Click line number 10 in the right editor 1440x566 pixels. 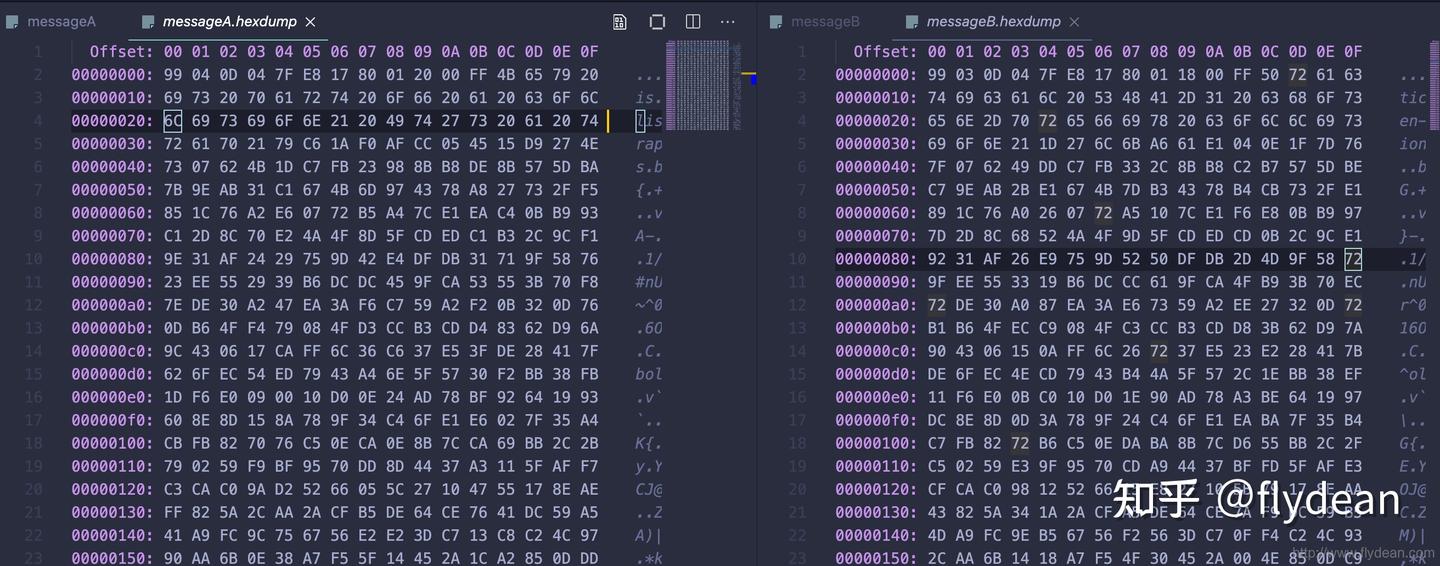[800, 259]
